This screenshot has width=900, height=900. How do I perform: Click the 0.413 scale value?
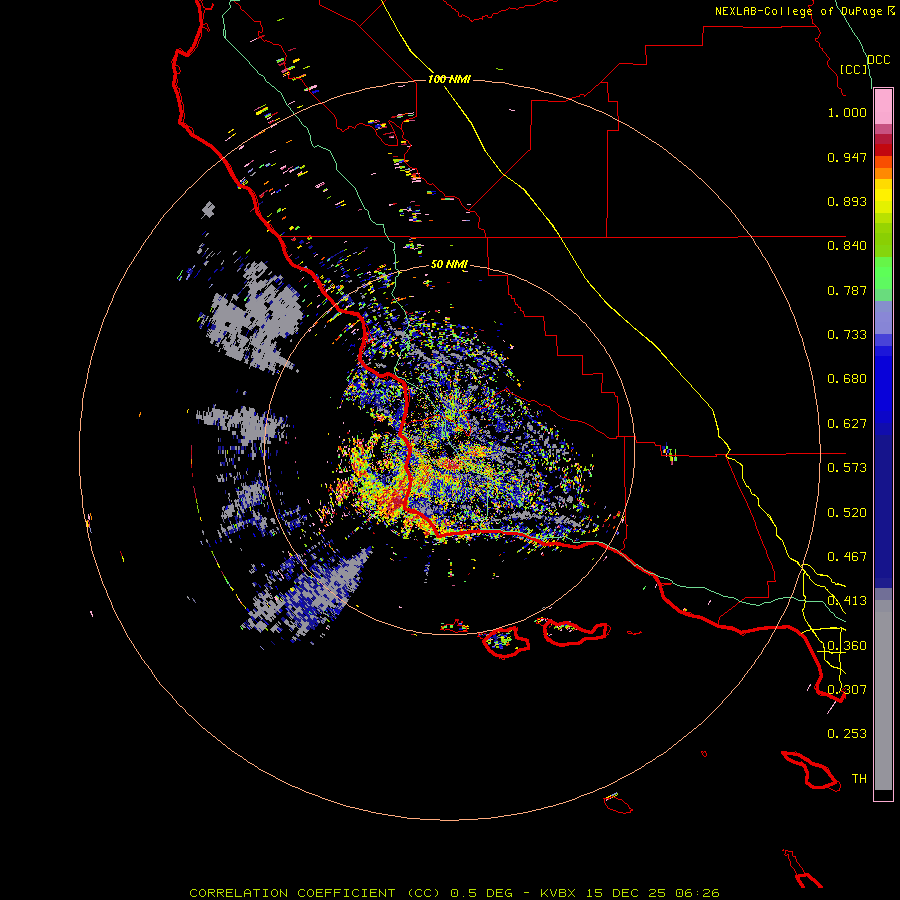tap(847, 601)
